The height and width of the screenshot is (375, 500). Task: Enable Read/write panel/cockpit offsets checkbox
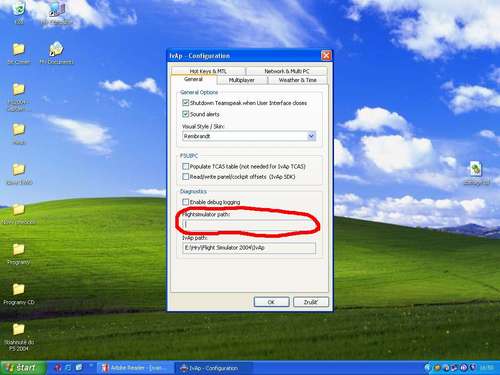point(186,176)
